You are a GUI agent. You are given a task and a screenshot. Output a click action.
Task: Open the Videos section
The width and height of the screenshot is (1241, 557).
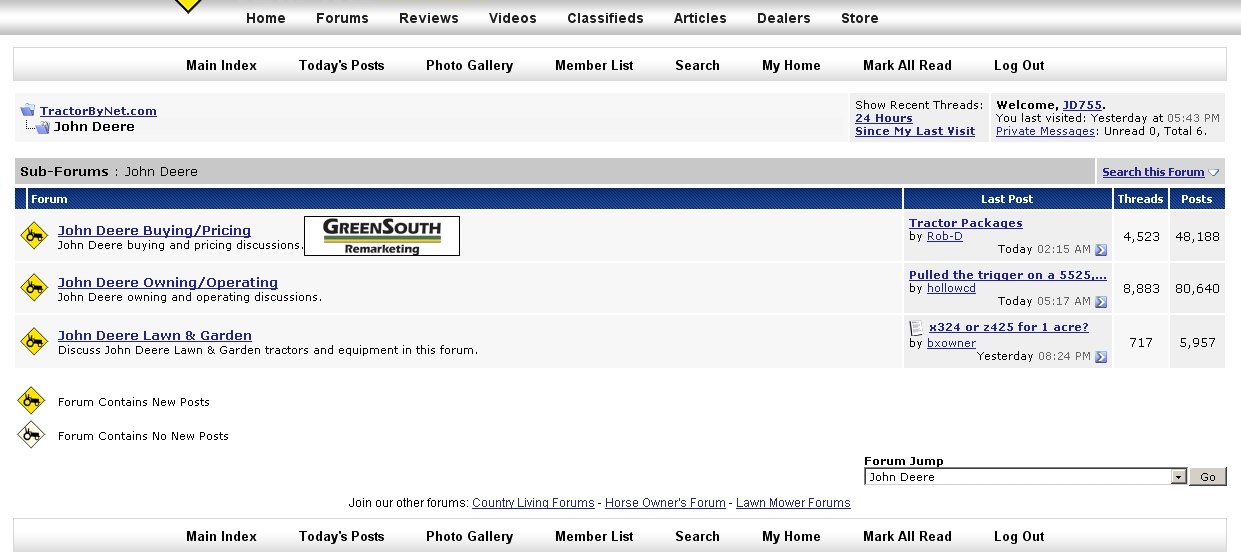[x=513, y=18]
